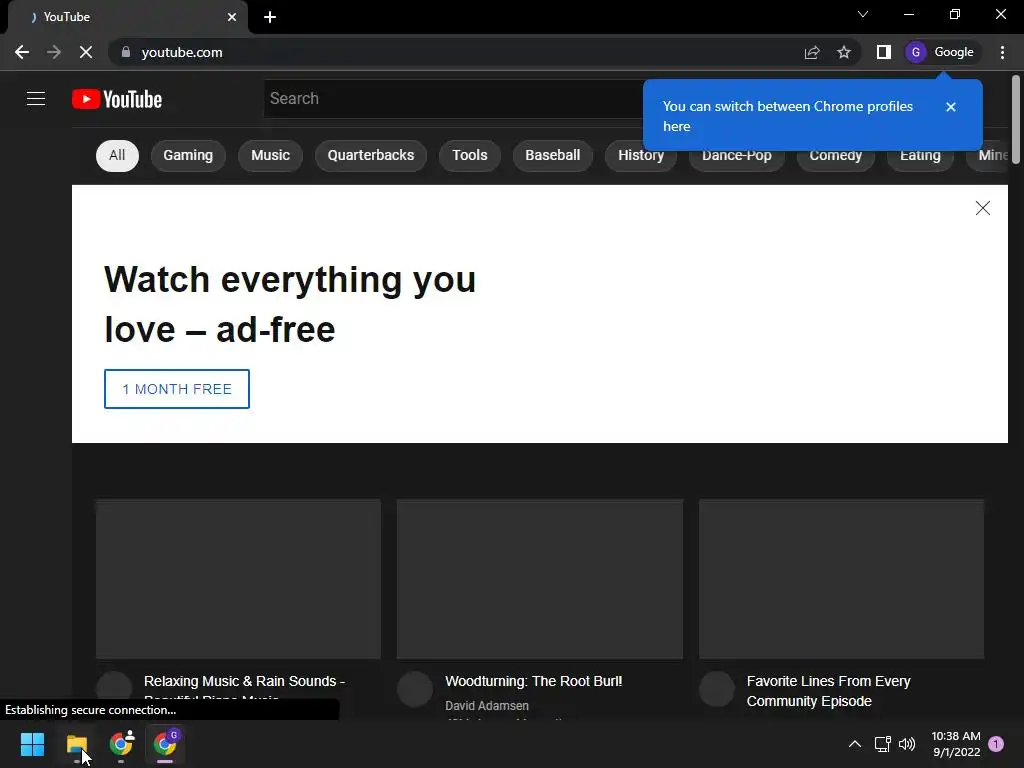Select the Tools filter chip
Image resolution: width=1024 pixels, height=768 pixels.
pos(470,155)
